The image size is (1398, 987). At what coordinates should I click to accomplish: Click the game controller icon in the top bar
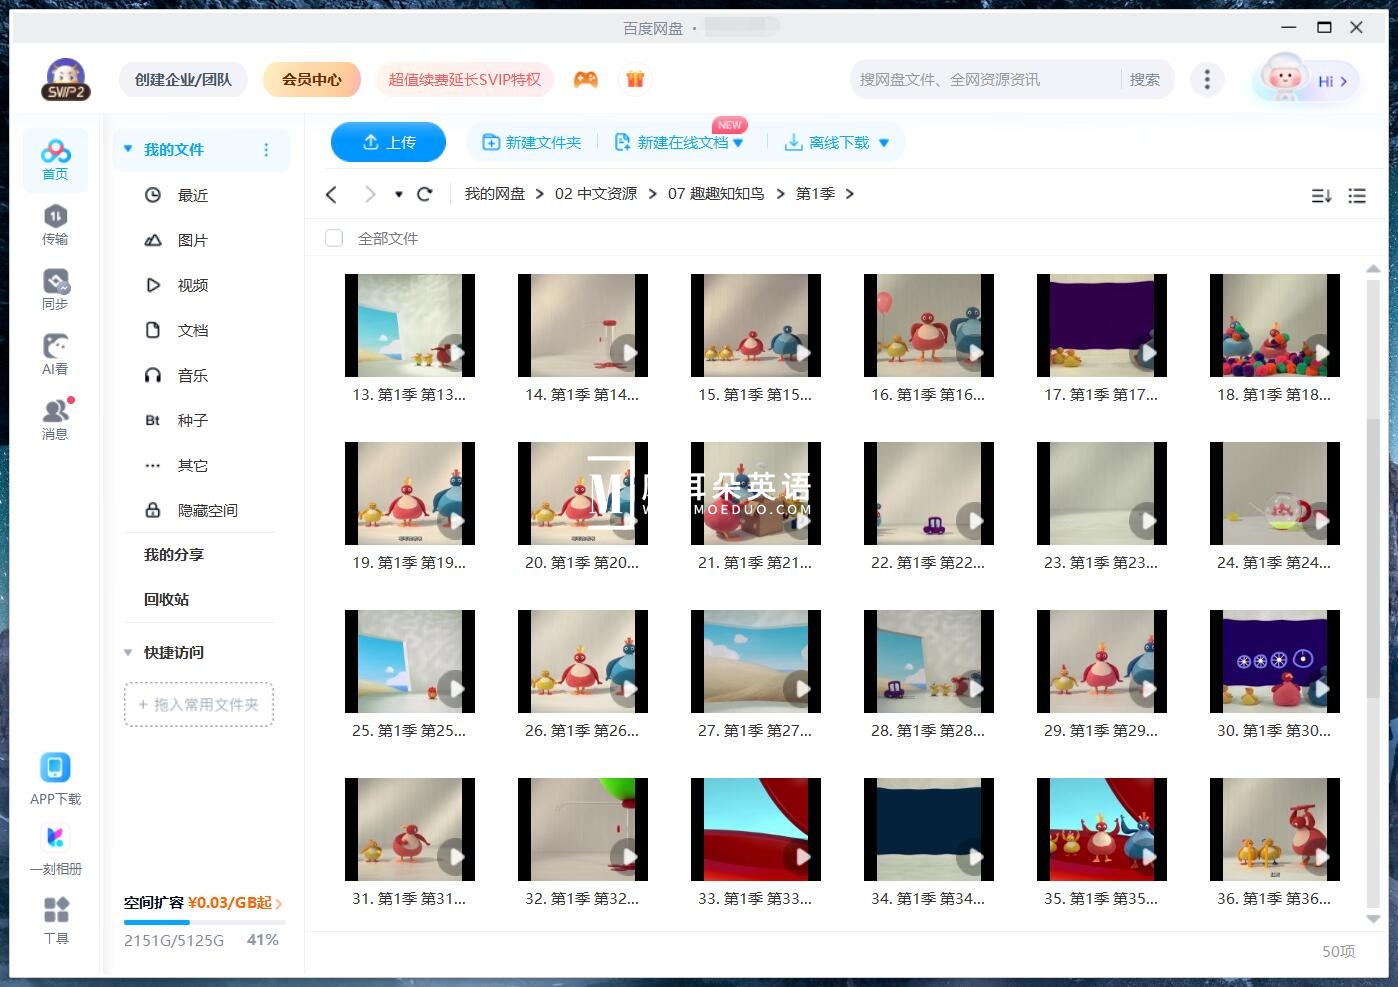tap(587, 79)
